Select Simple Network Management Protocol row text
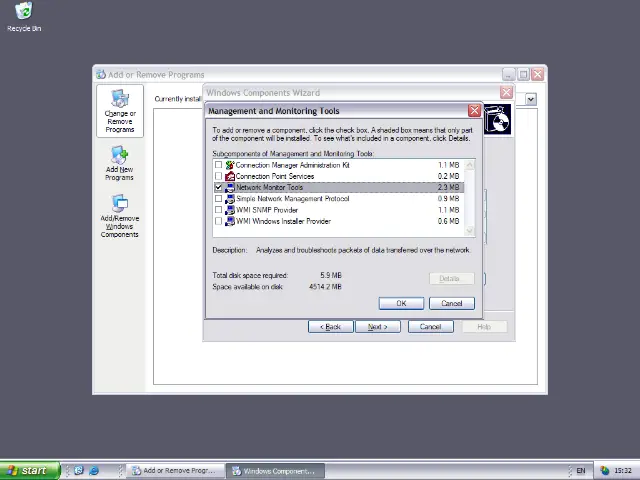The image size is (640, 480). click(x=293, y=199)
